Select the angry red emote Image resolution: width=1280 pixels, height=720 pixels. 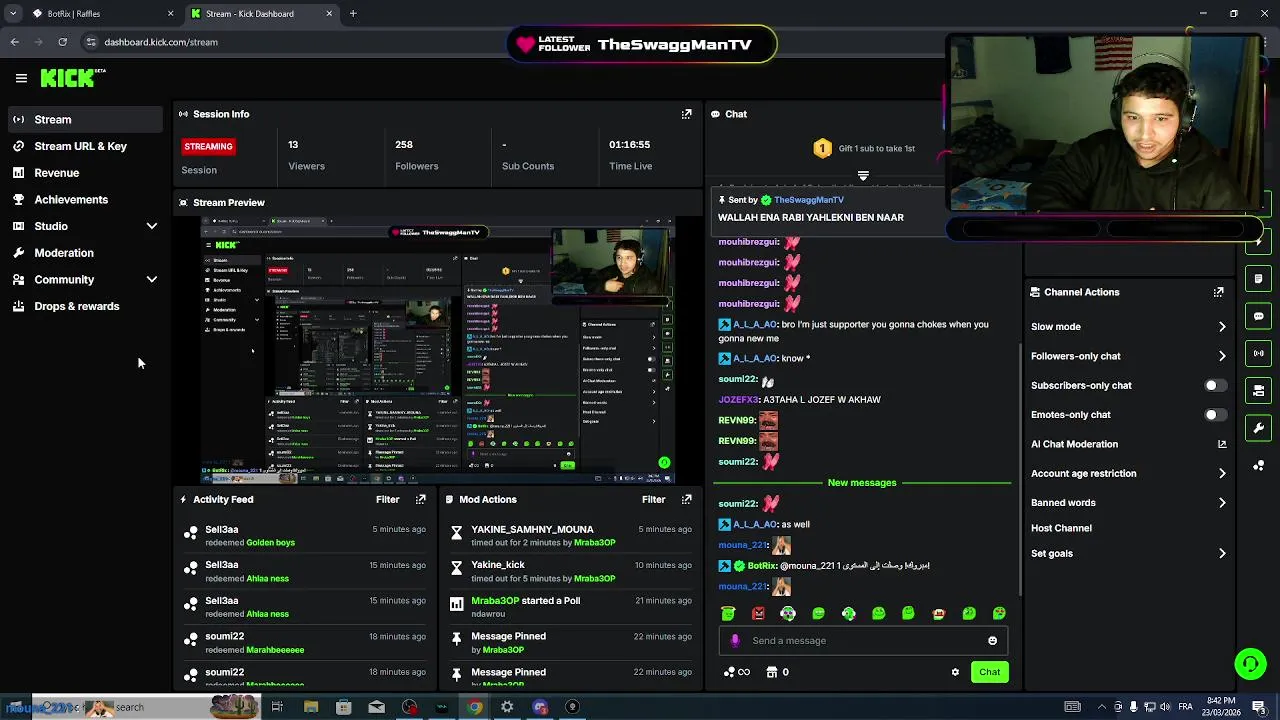(x=758, y=613)
